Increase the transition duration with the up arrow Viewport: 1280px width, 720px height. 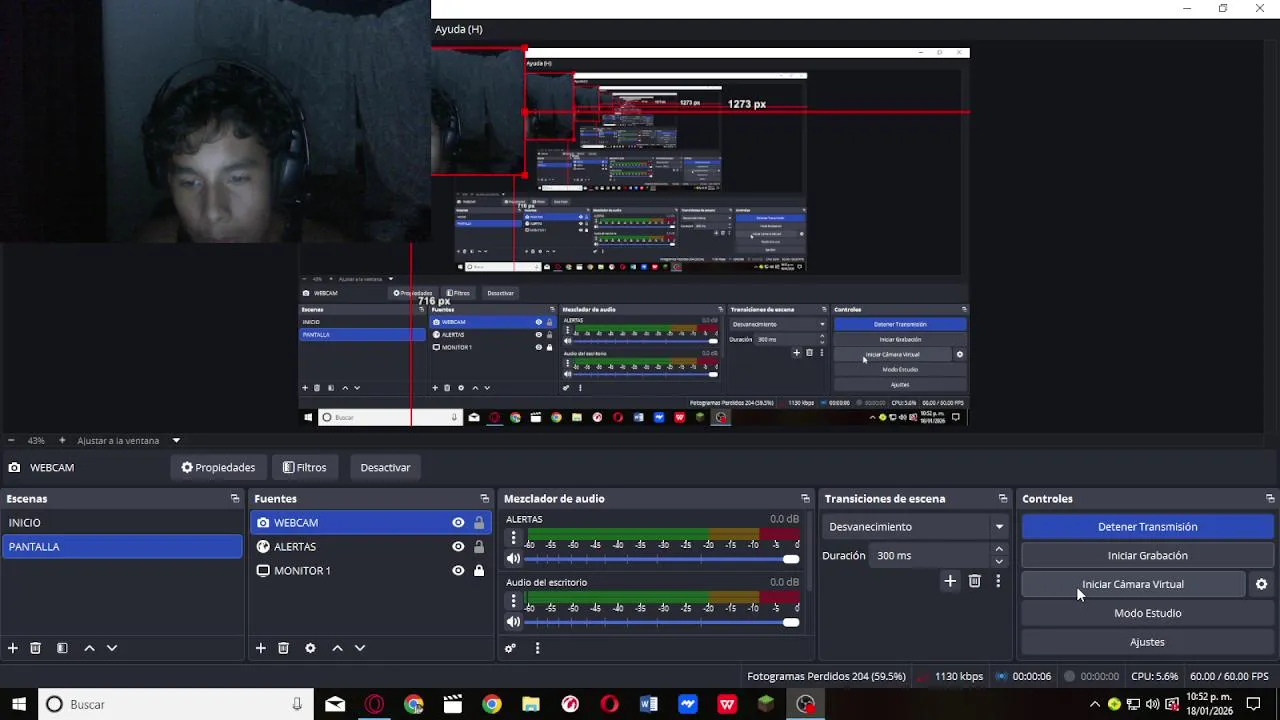[x=998, y=549]
